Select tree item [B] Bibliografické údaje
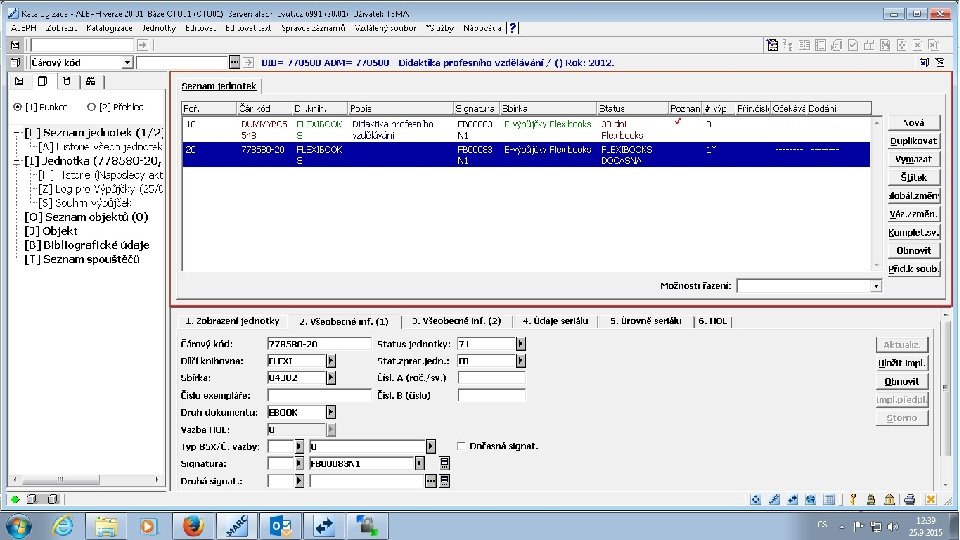This screenshot has width=960, height=540. [x=86, y=245]
